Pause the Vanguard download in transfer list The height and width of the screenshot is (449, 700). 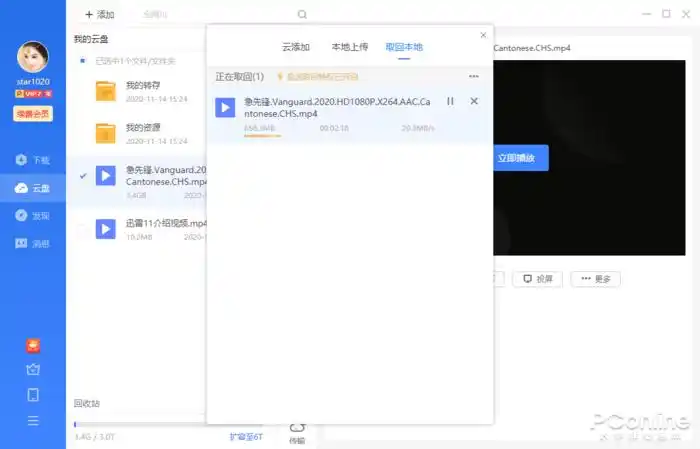(450, 101)
